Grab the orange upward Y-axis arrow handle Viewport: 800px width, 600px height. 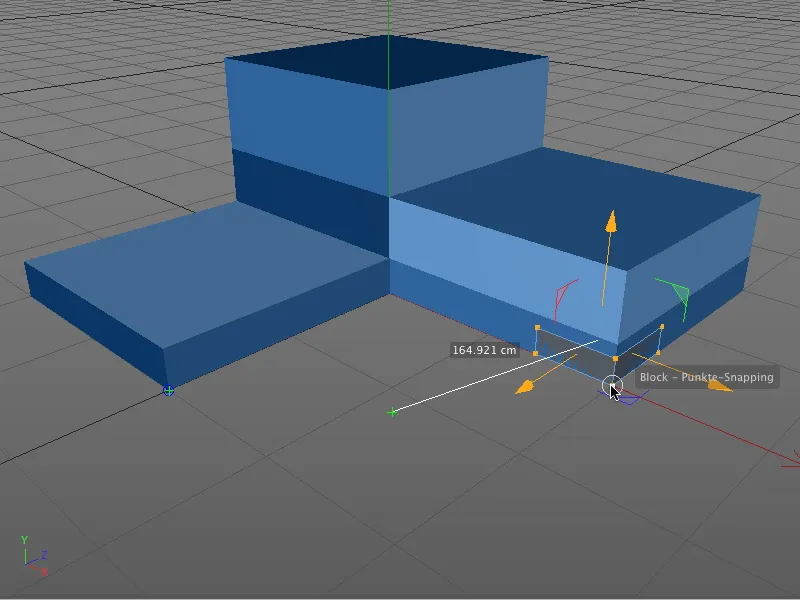coord(611,221)
